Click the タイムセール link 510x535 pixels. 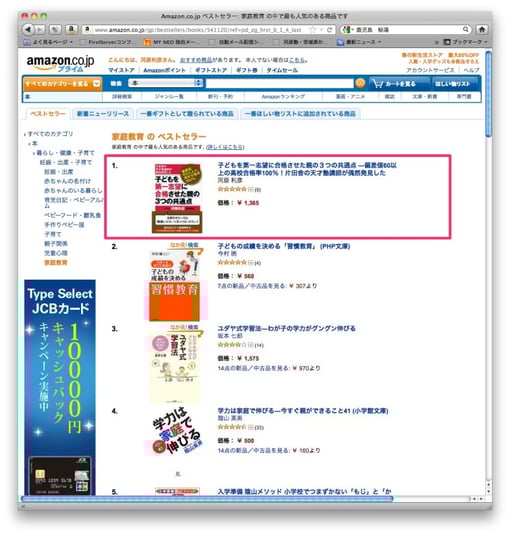(282, 70)
